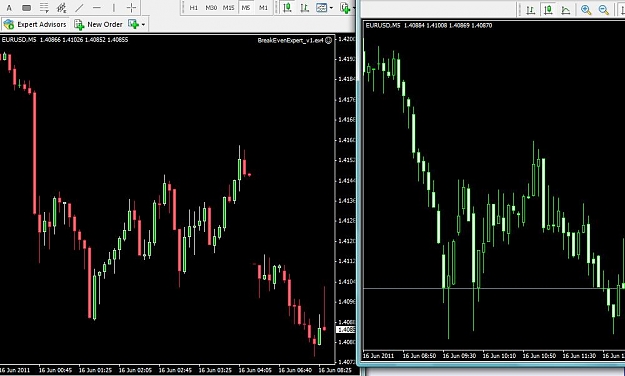Click '16 Jun 11:30' on right time axis
625x376 pixels.
[x=579, y=355]
